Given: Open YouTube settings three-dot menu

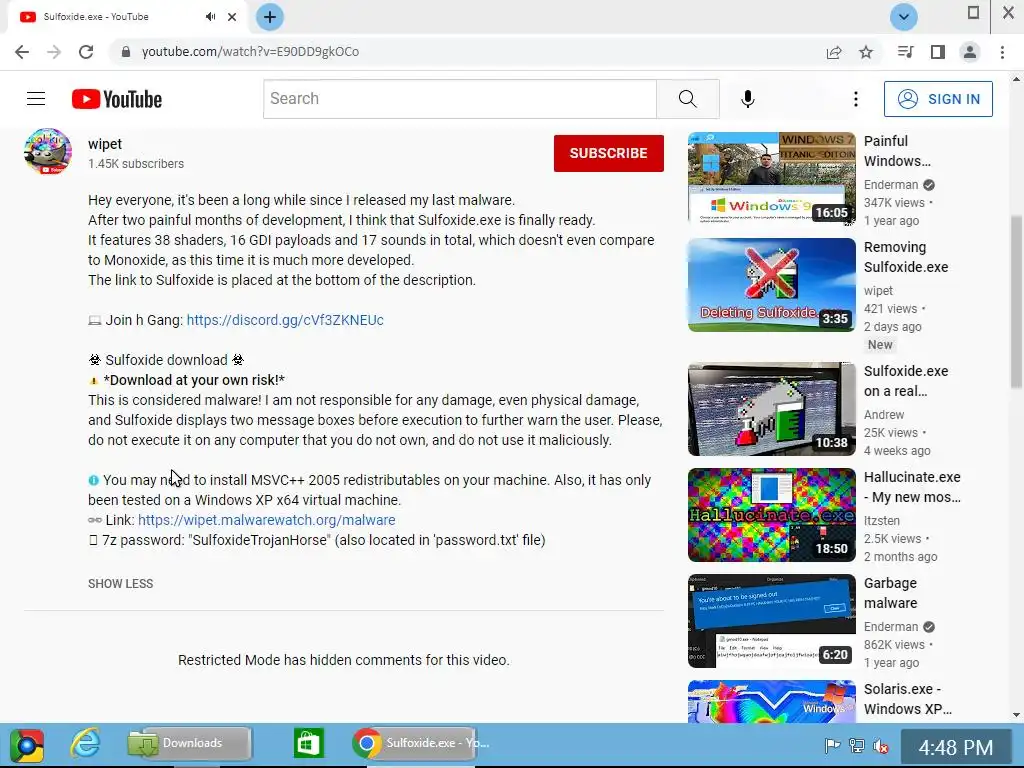Looking at the screenshot, I should click(856, 99).
